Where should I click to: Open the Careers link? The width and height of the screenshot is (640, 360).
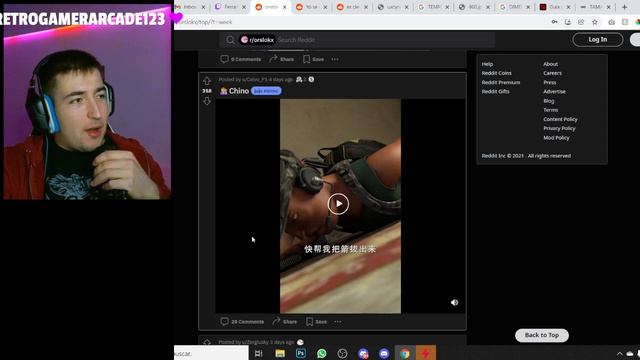click(553, 73)
